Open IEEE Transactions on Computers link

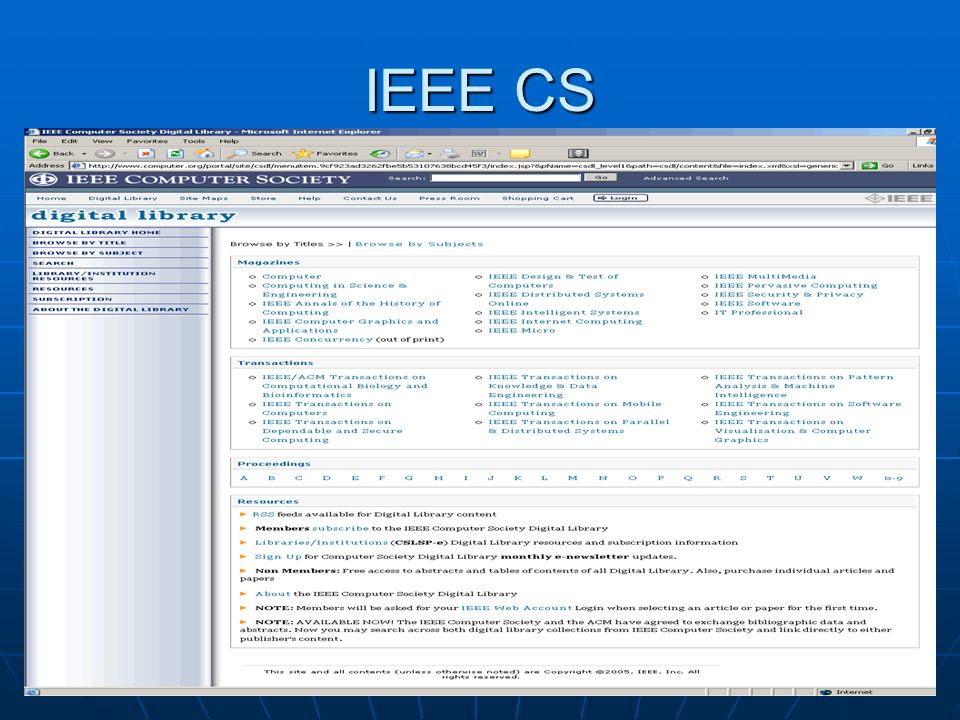tap(326, 408)
